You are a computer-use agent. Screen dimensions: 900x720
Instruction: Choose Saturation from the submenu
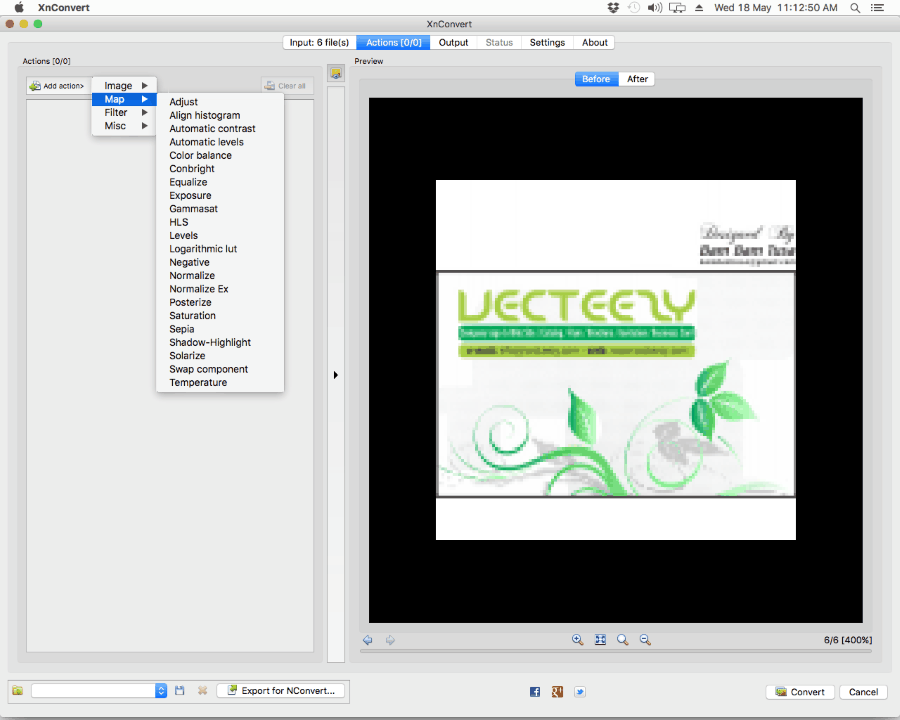220,316
